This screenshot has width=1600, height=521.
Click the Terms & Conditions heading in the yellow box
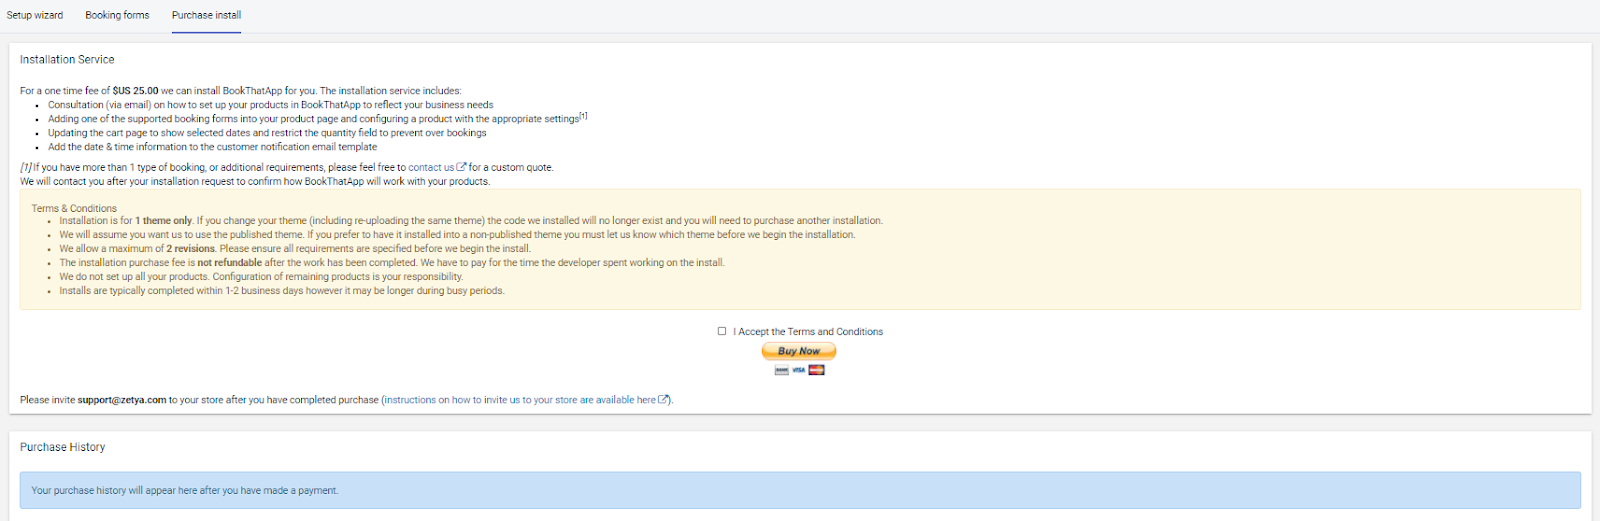coord(74,209)
